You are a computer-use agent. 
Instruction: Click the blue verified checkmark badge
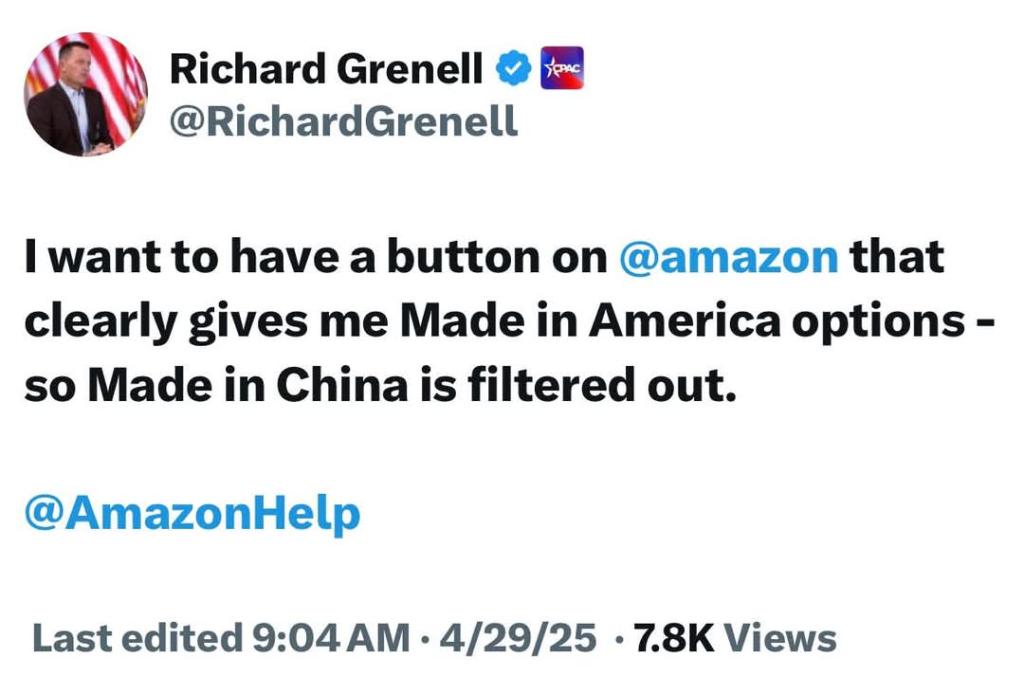click(514, 68)
